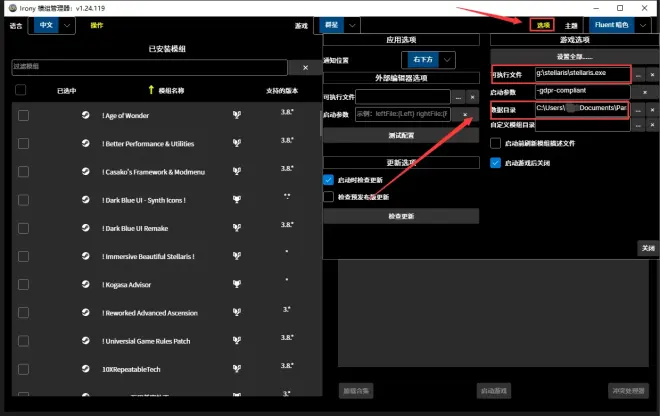
Task: Open the yellow 操作 actions menu
Action: (96, 25)
